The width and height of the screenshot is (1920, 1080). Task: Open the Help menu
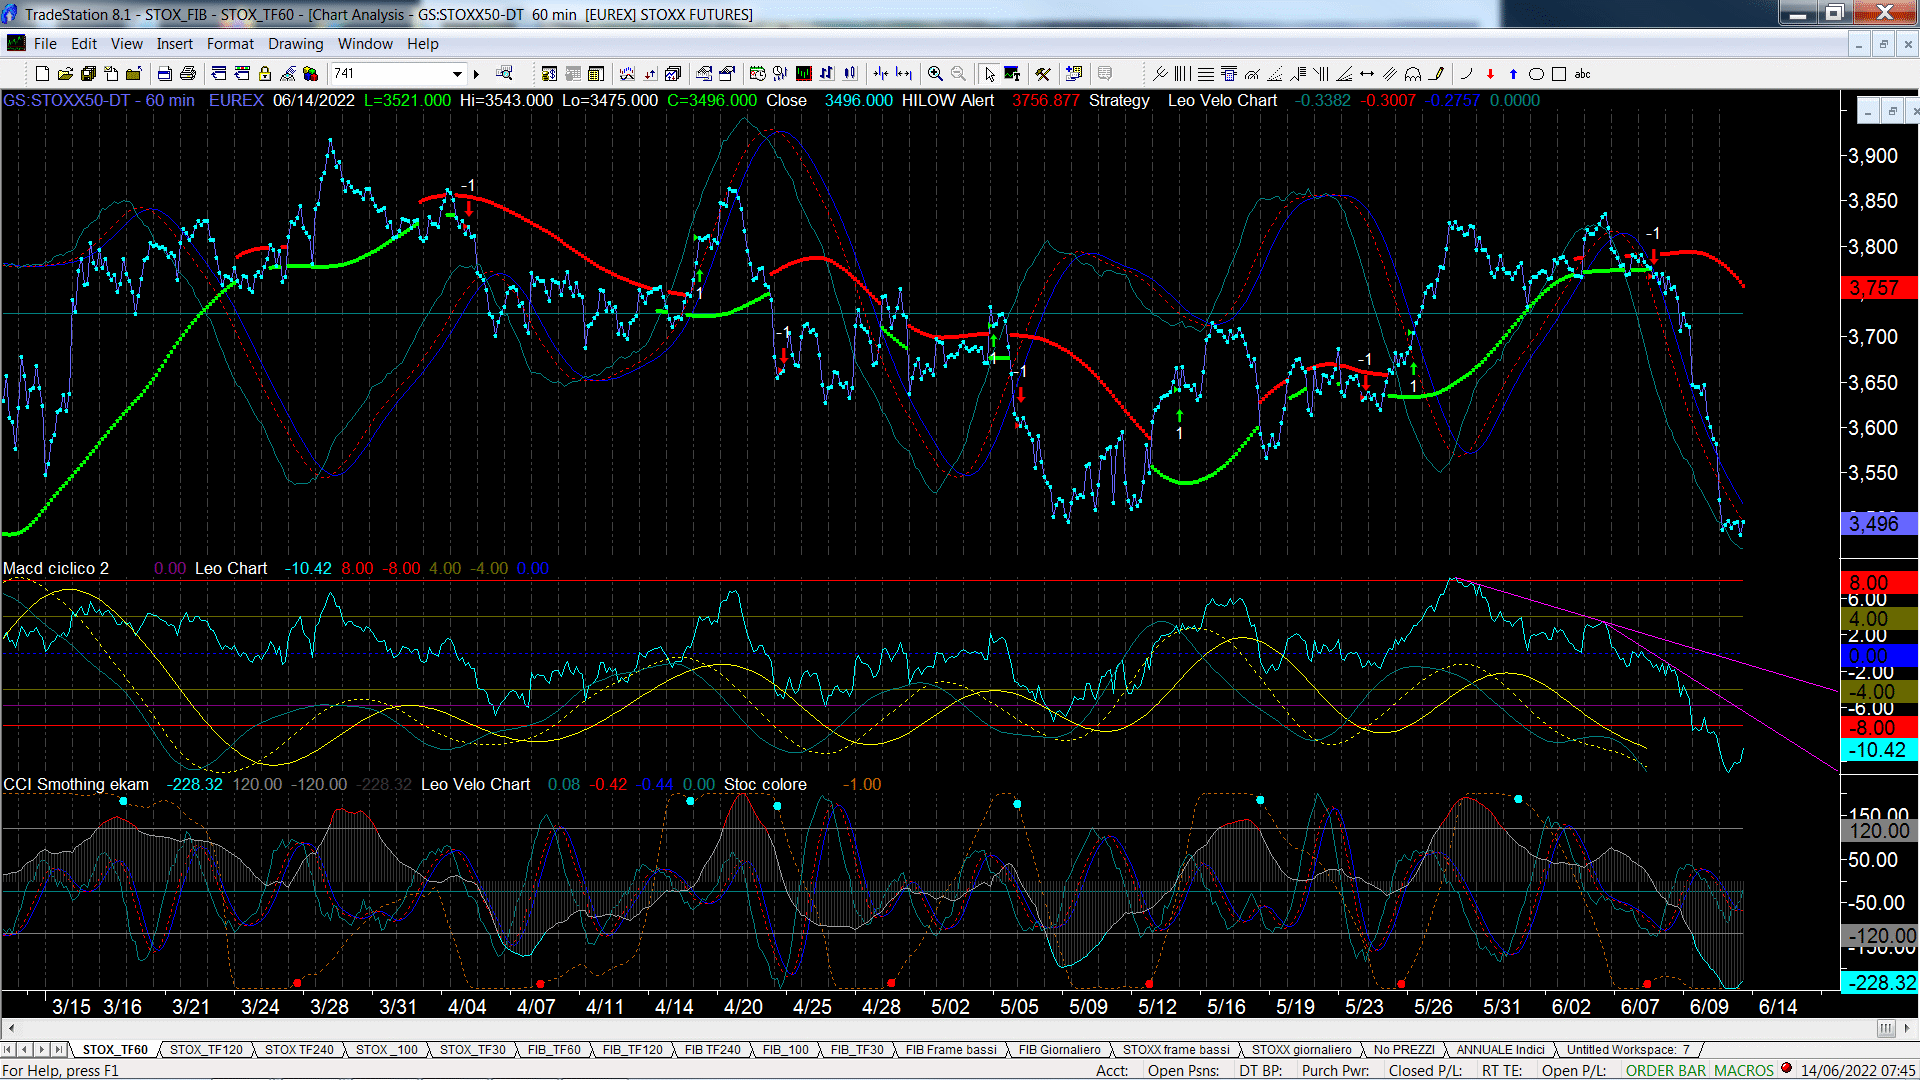[422, 43]
